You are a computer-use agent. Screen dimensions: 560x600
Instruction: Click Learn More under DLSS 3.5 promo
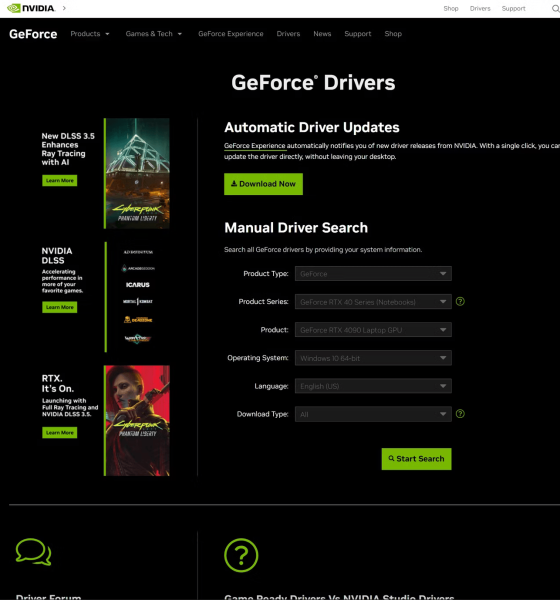[60, 181]
